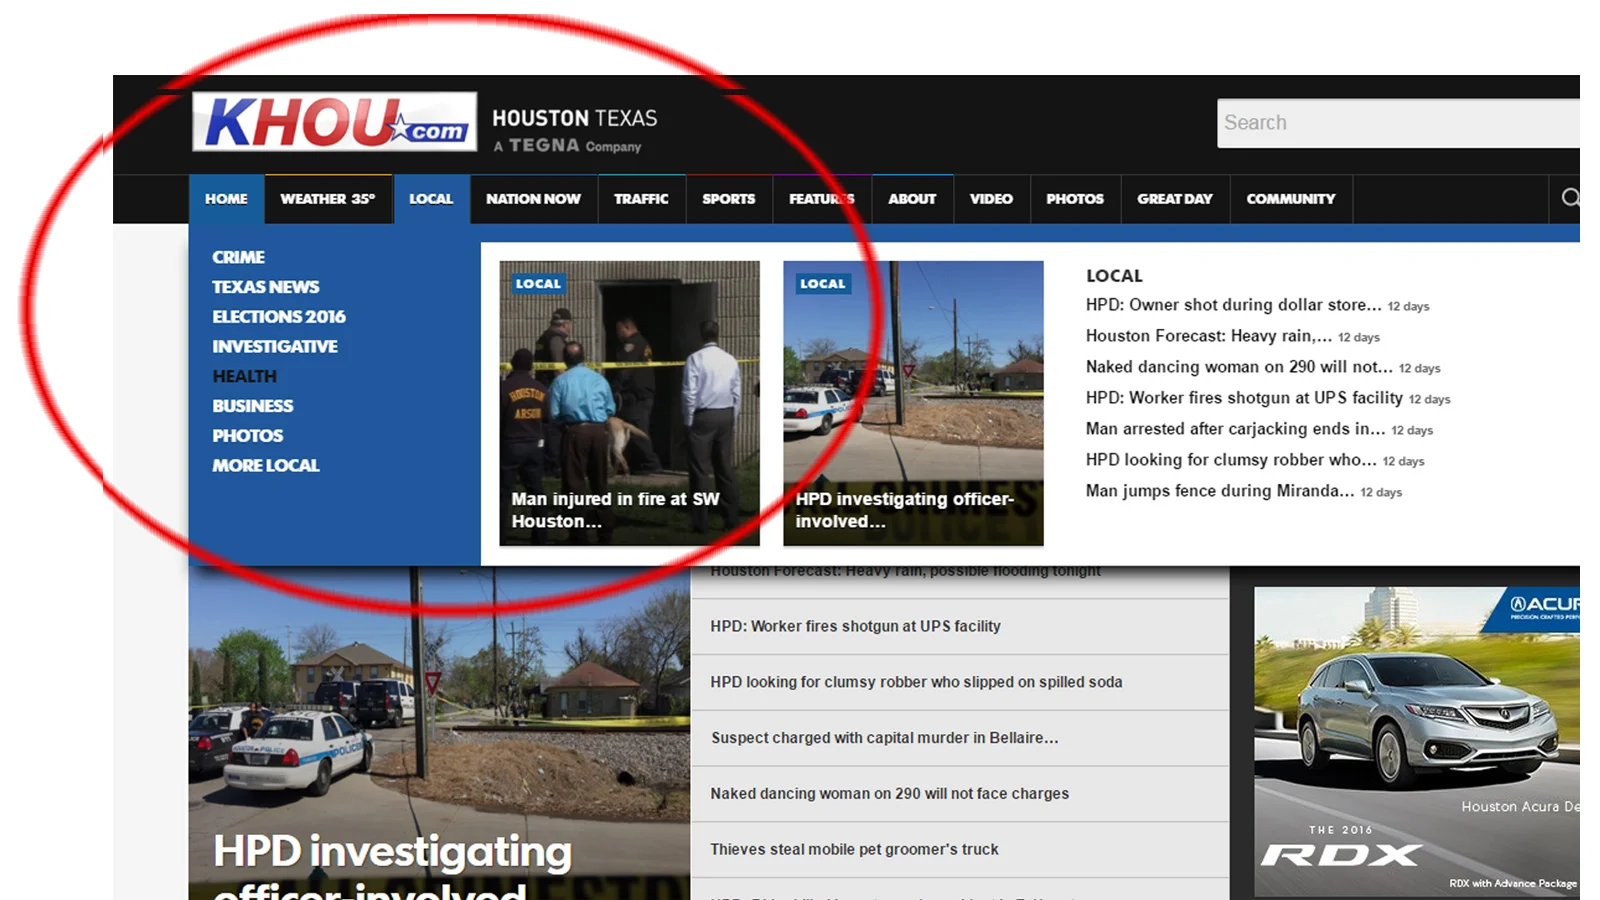Open the naked dancing woman story
The width and height of the screenshot is (1600, 900).
[x=888, y=793]
